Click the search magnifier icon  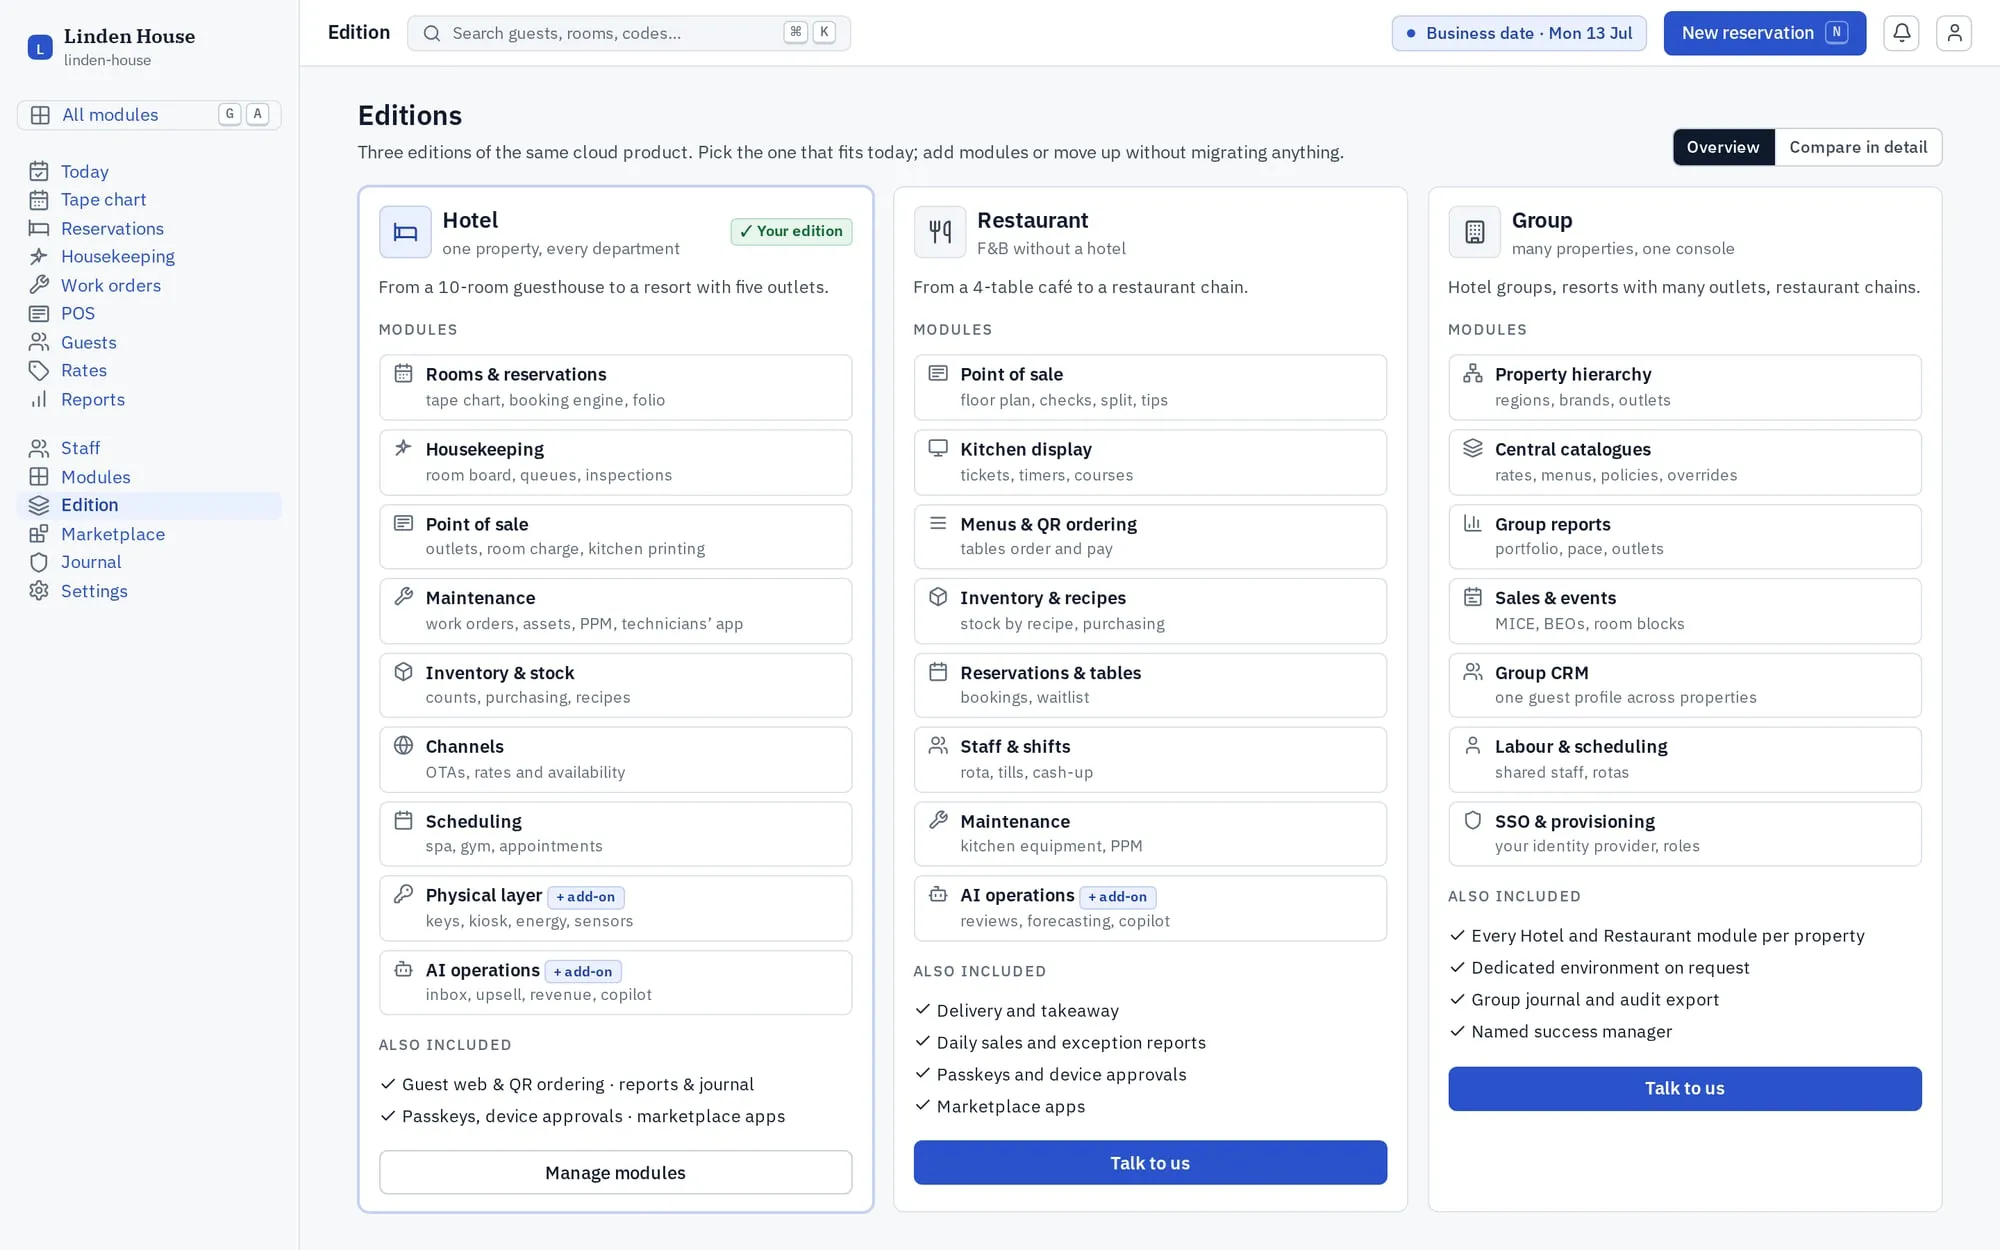432,33
